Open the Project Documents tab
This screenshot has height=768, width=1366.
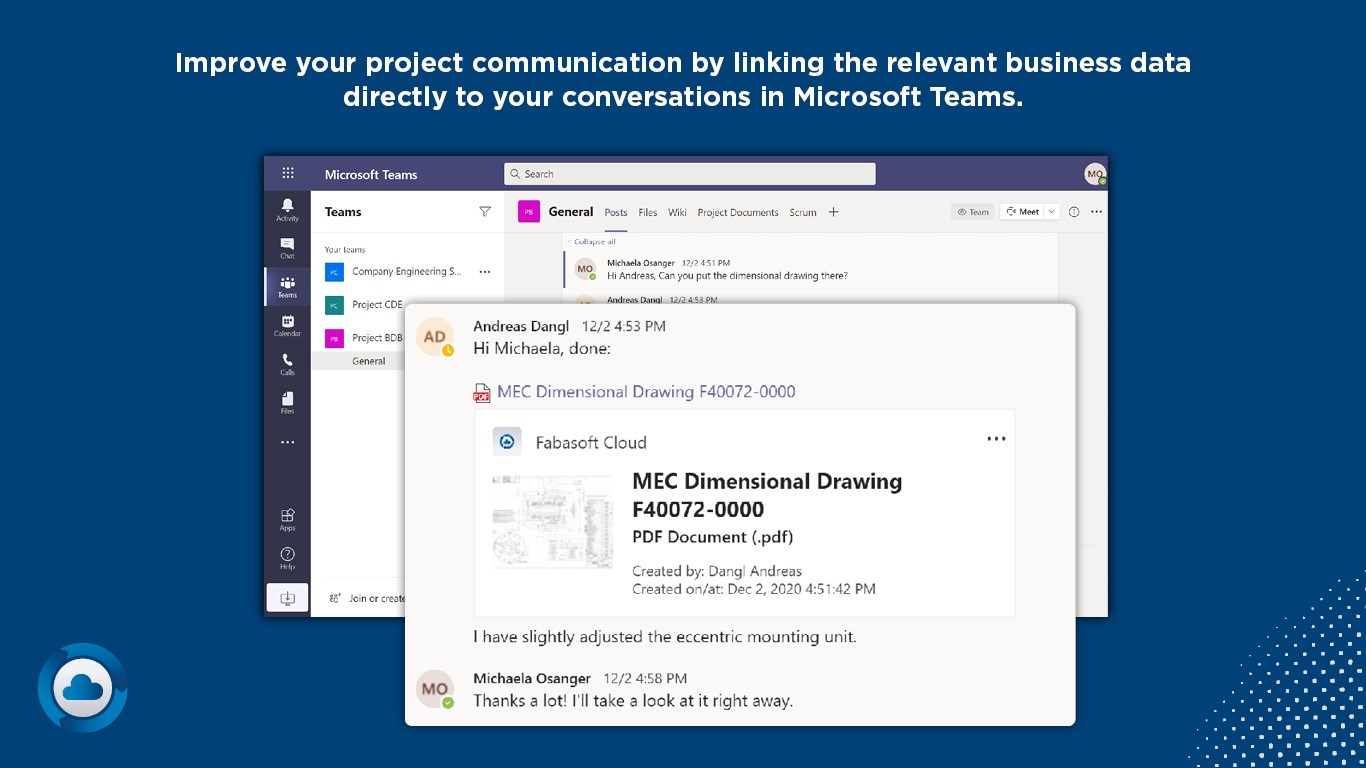[738, 212]
